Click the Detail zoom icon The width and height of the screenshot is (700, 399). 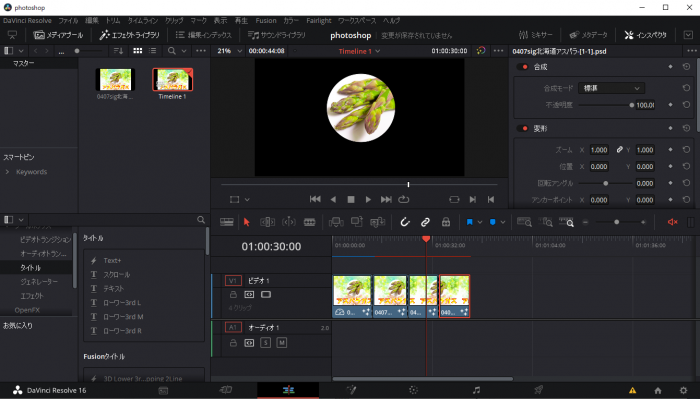pos(545,222)
